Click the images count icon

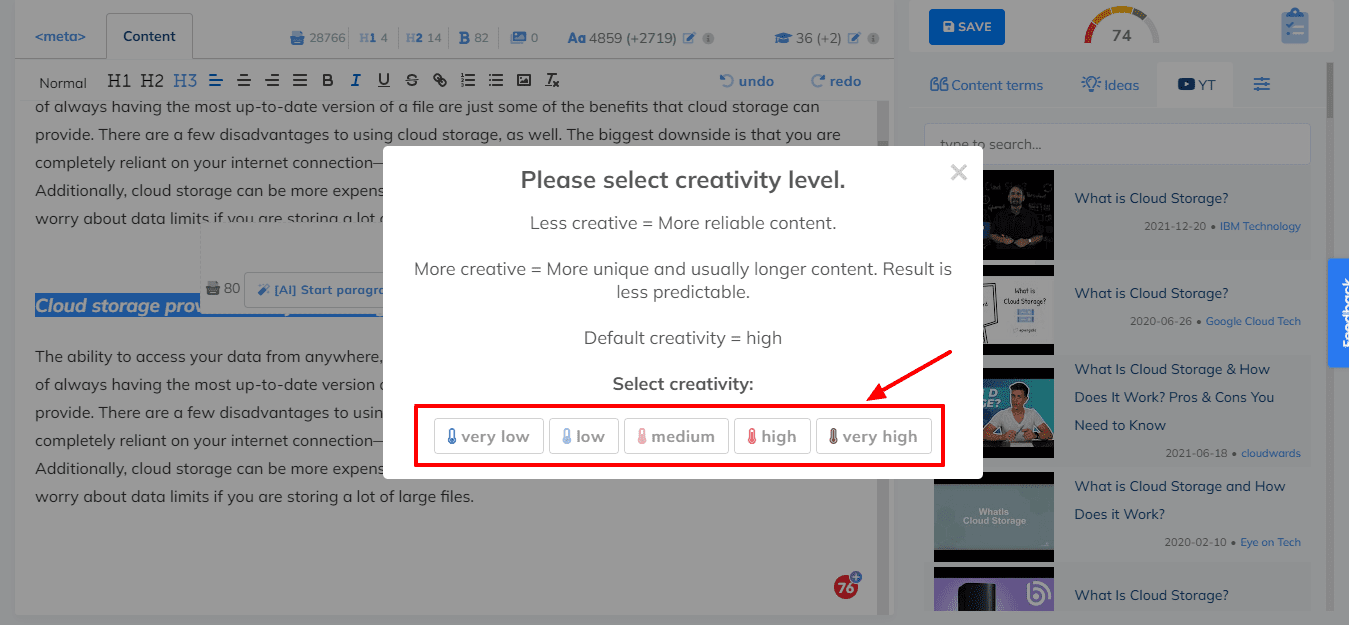(x=517, y=38)
